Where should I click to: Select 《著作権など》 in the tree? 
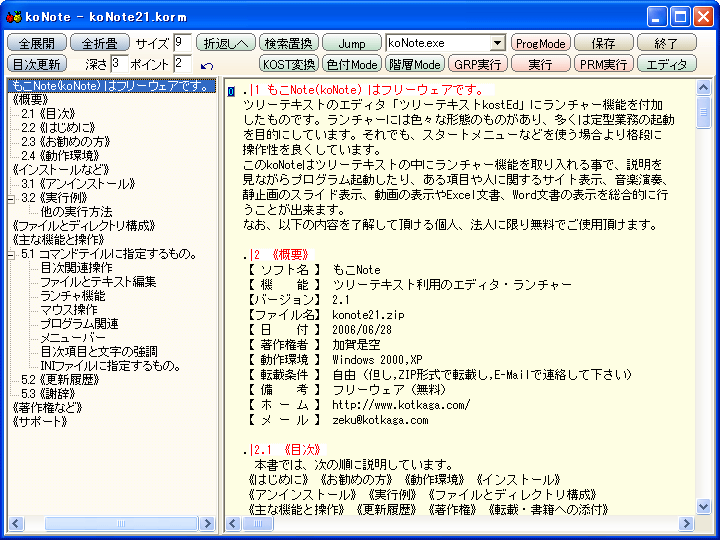(x=47, y=408)
